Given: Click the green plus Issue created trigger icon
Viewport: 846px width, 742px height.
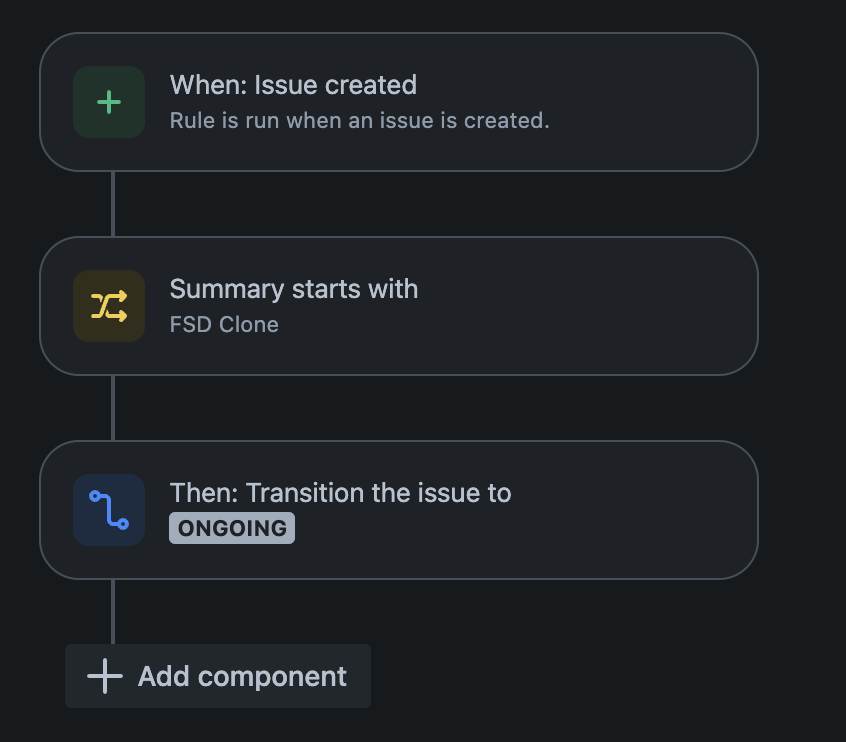Looking at the screenshot, I should pos(109,102).
